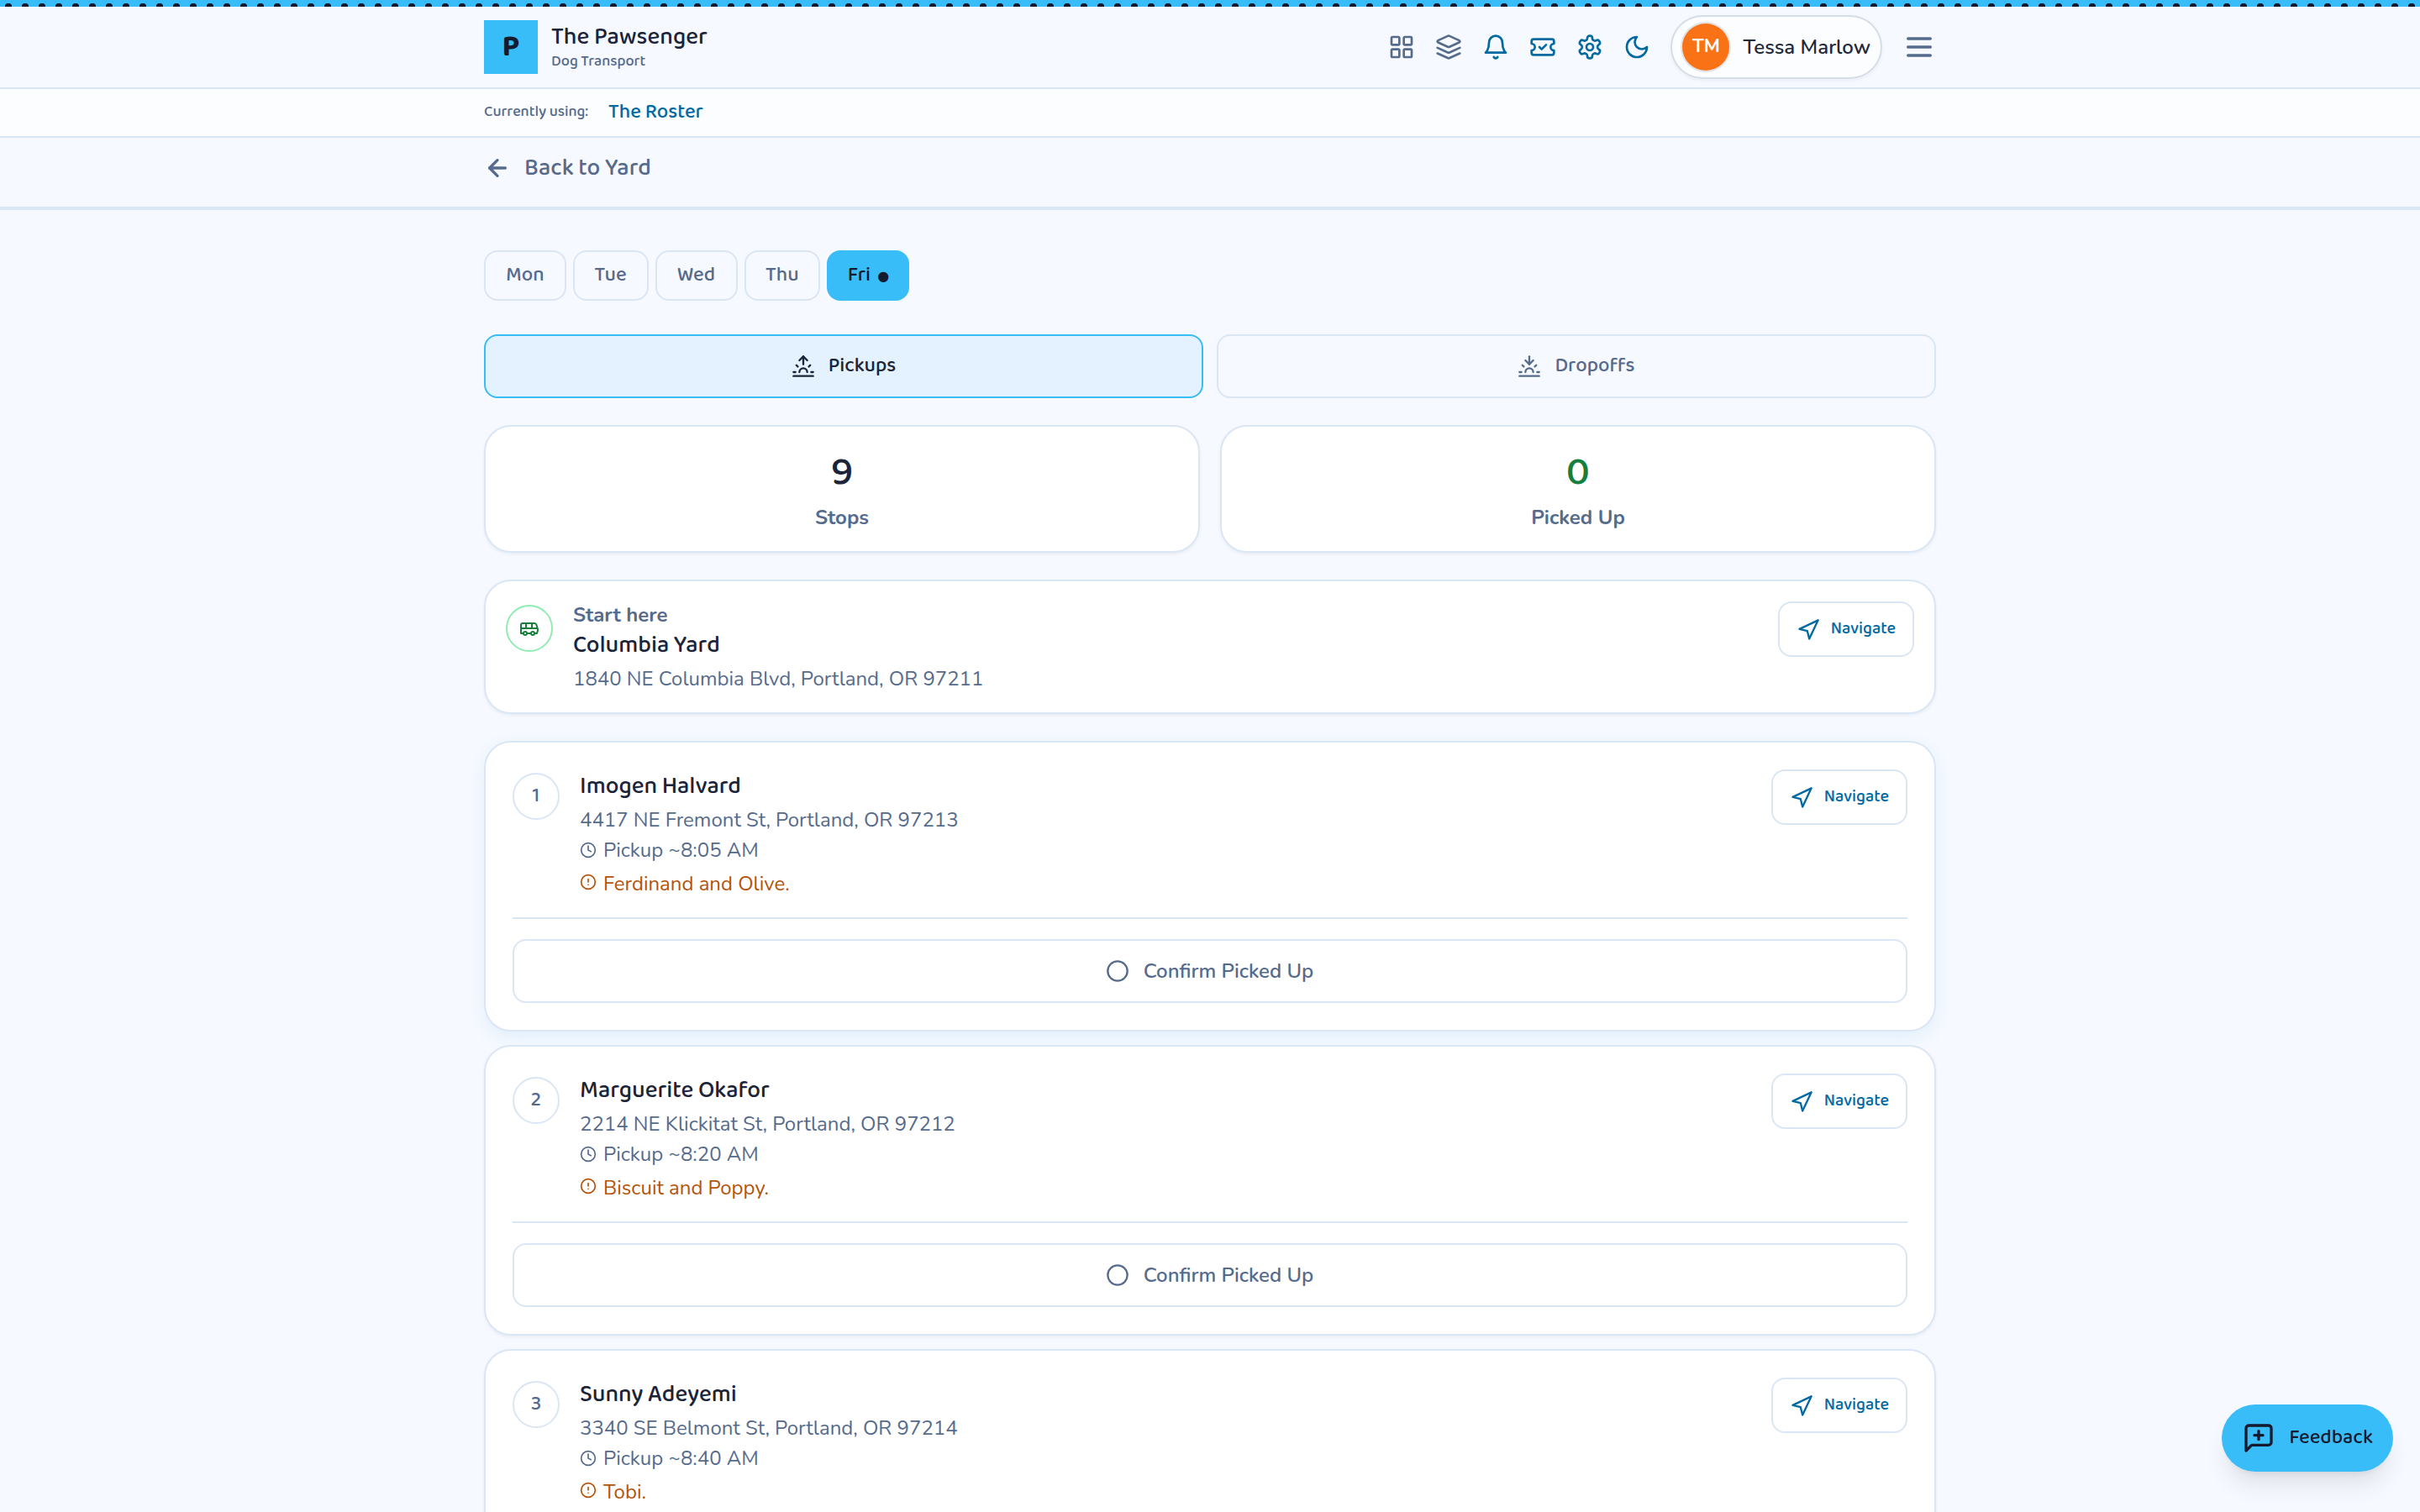Click the 0 Picked Up card
Screen dimensions: 2420x1512
(x=1577, y=489)
